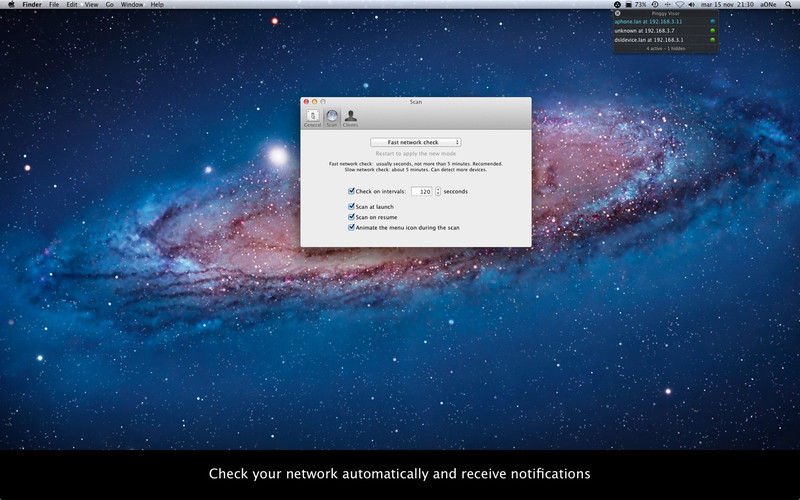
Task: Toggle Animate the menu icon during scan
Action: (x=351, y=228)
